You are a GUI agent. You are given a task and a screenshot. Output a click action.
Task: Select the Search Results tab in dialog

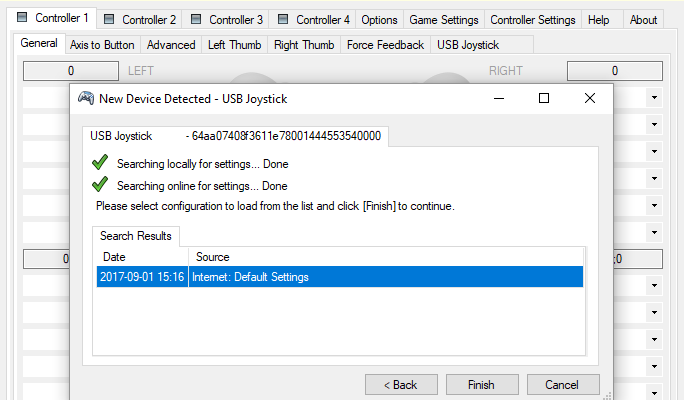pyautogui.click(x=136, y=236)
